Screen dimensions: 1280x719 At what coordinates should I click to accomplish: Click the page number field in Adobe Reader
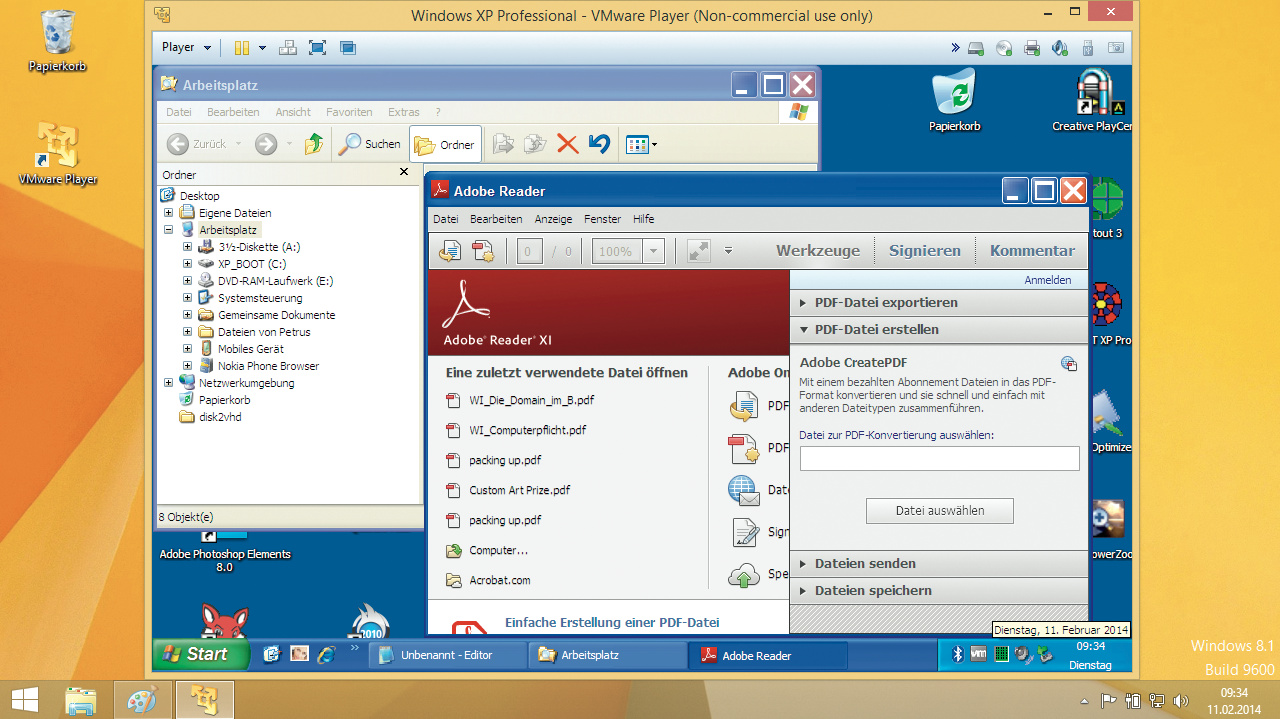click(530, 251)
